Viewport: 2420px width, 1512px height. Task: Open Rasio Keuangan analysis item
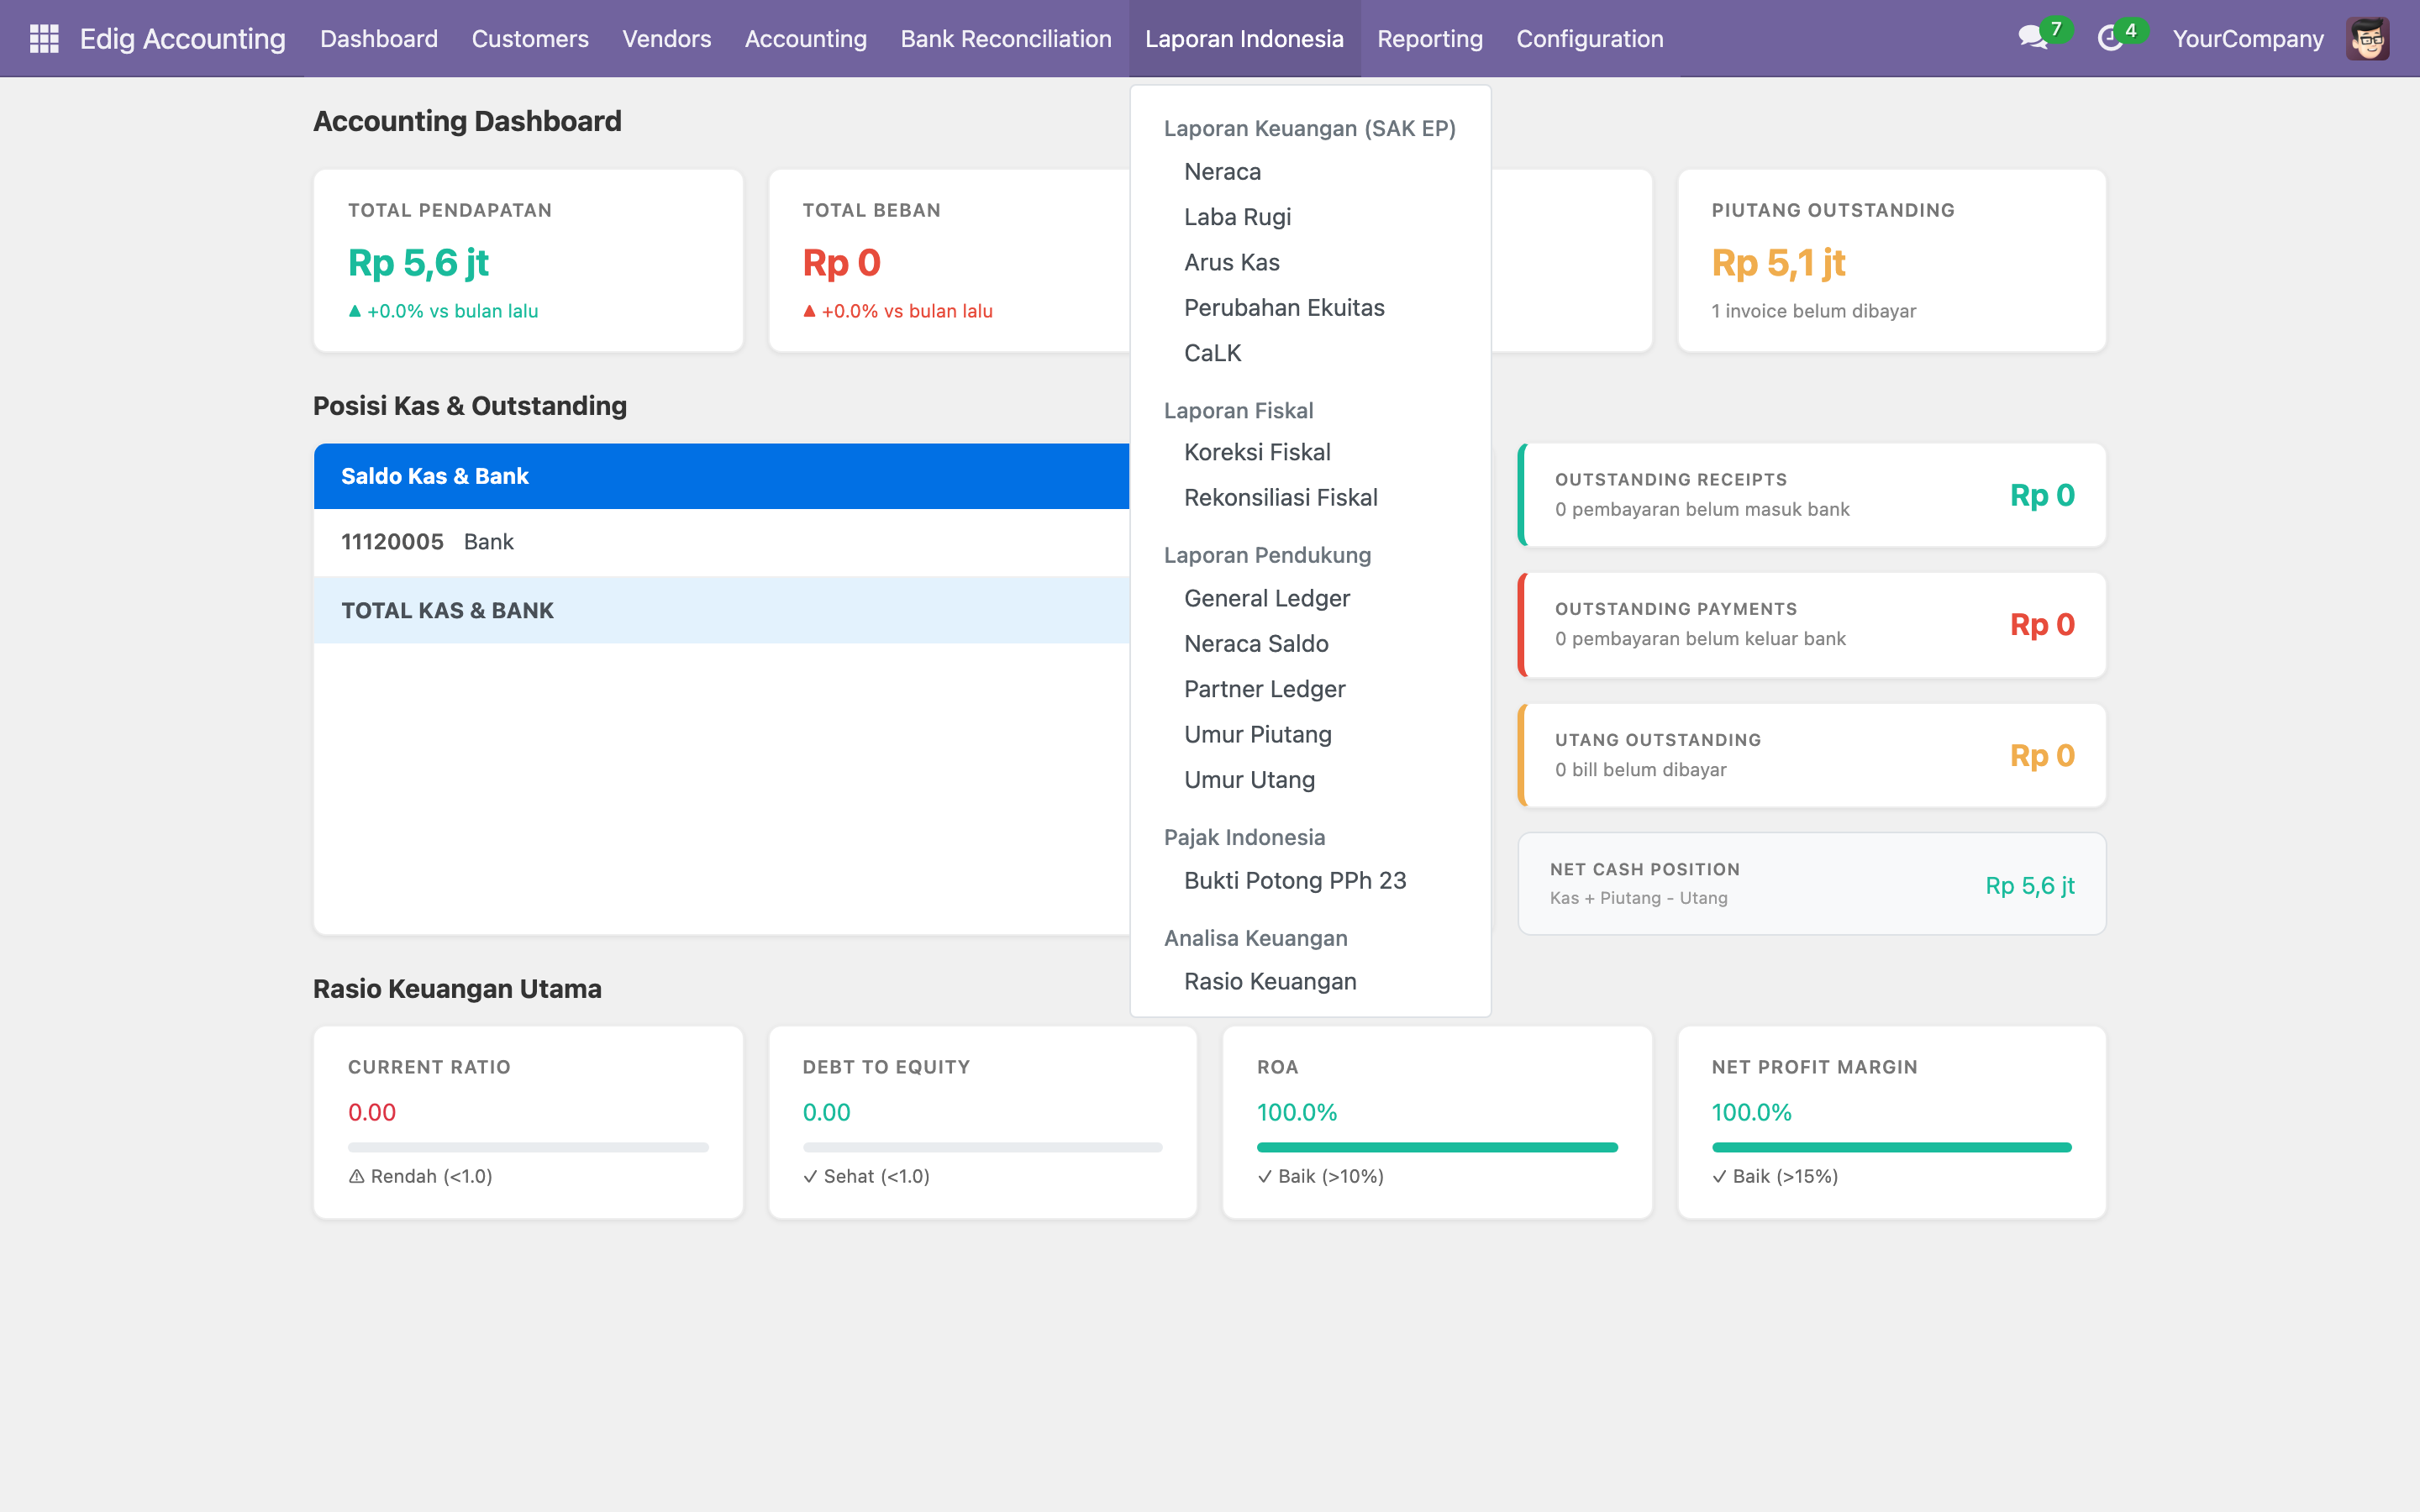[1269, 981]
